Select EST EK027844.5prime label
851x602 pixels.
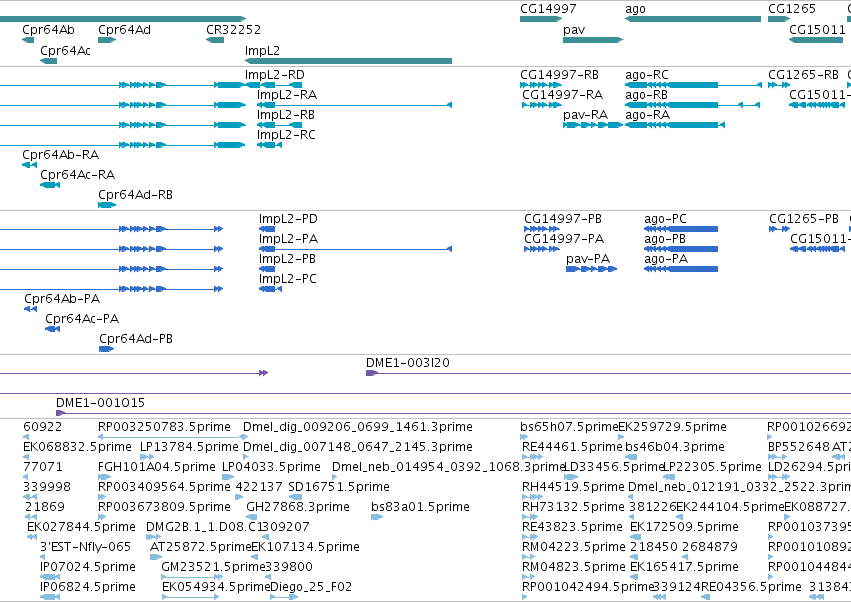click(x=81, y=527)
